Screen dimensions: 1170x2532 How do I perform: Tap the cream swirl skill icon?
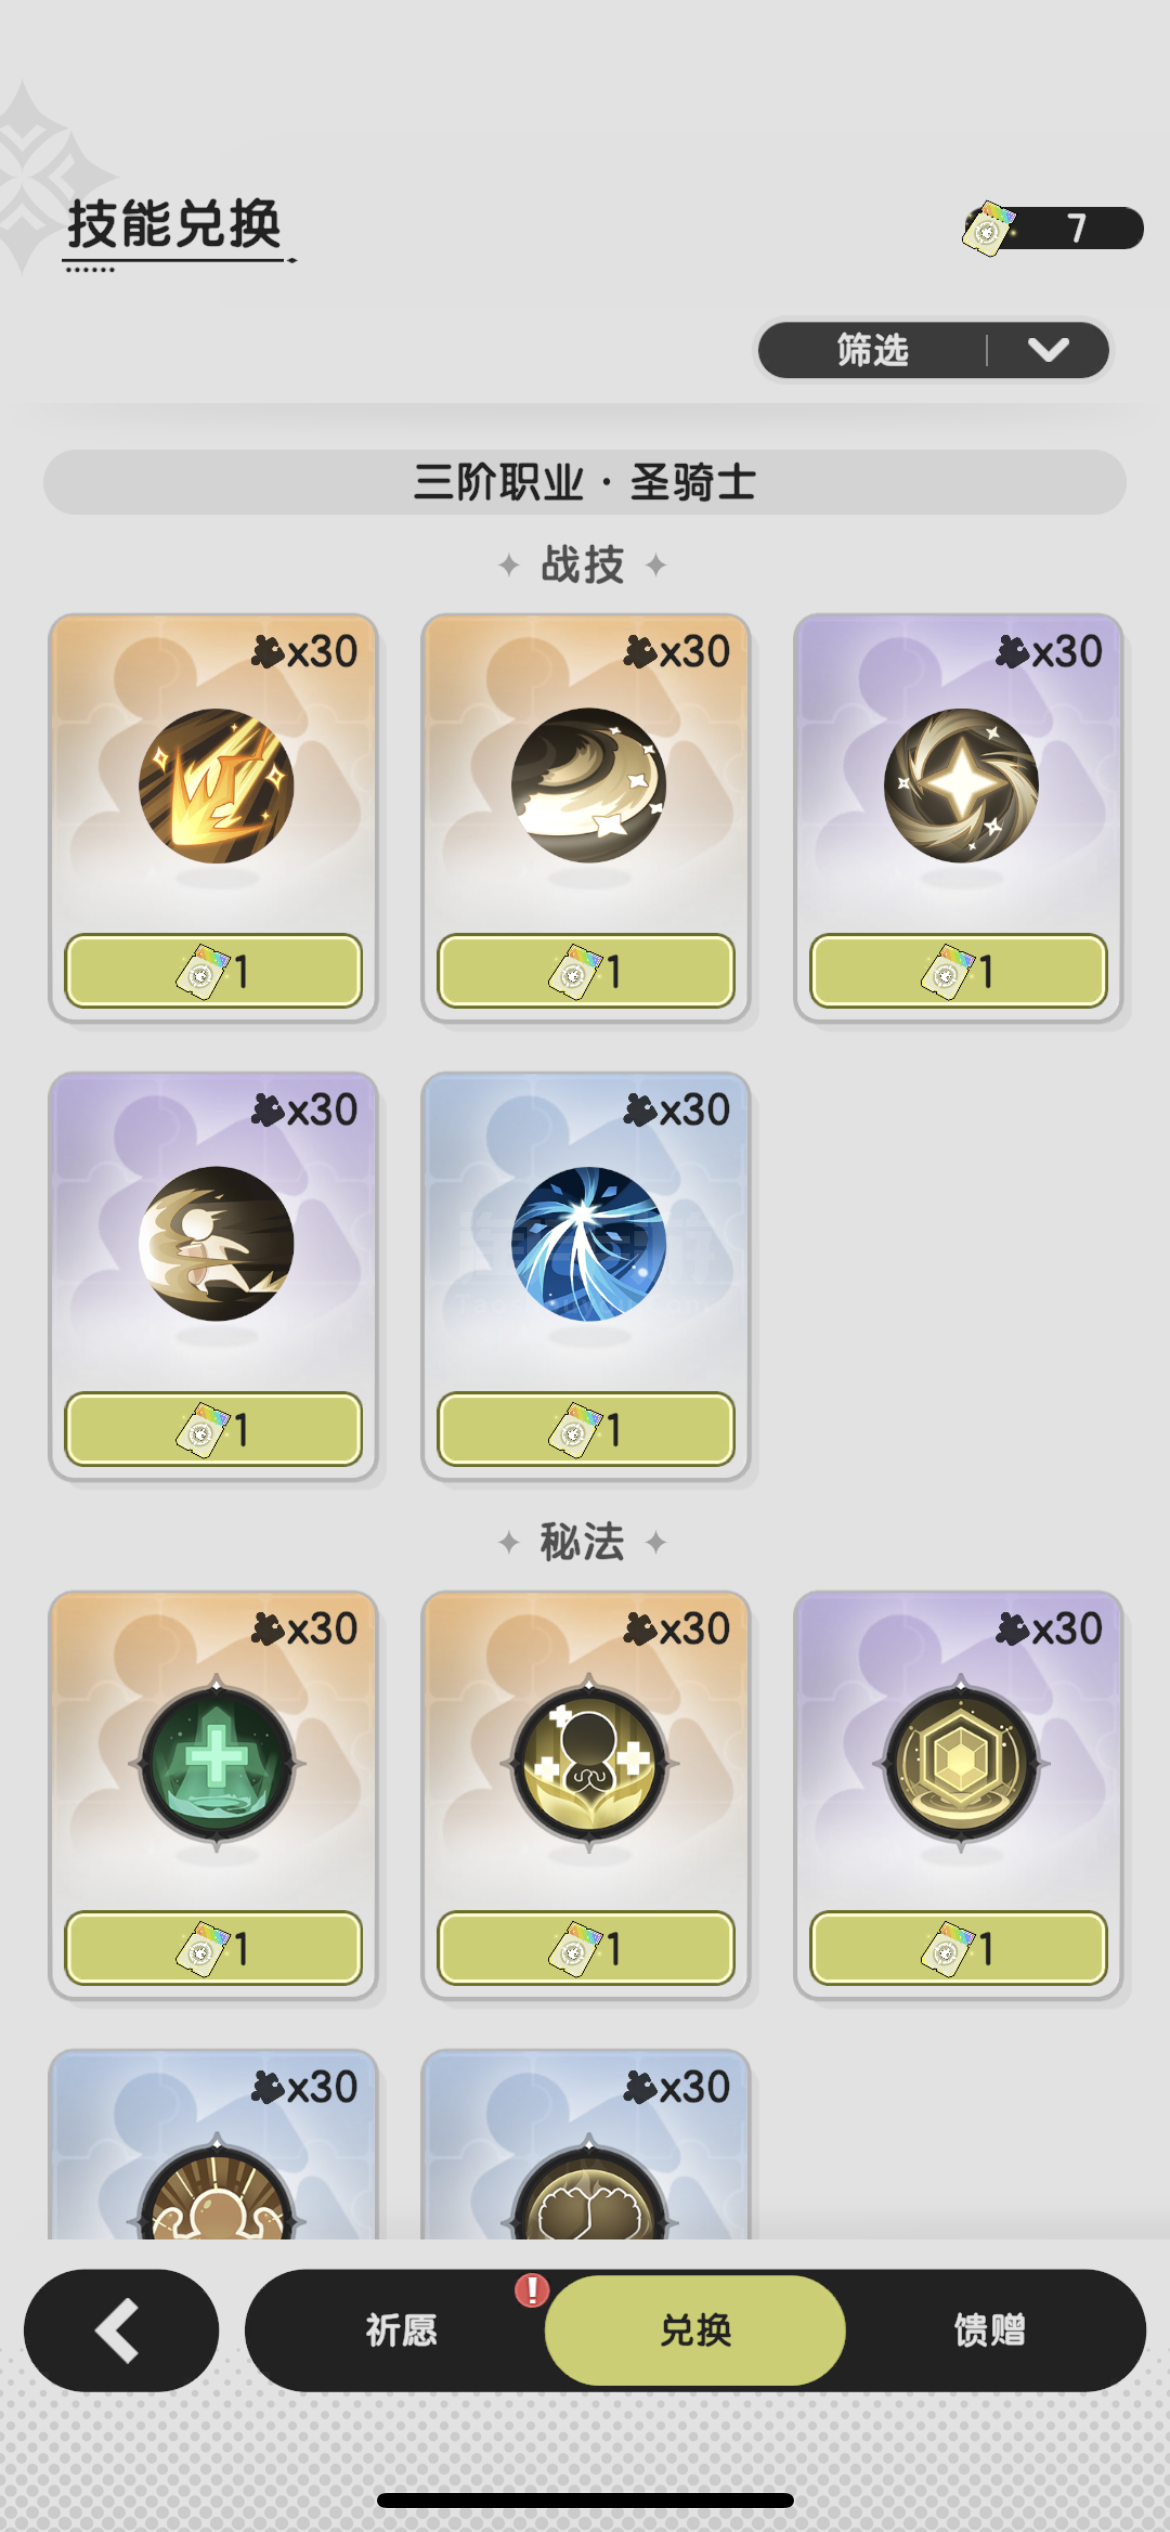(x=588, y=786)
